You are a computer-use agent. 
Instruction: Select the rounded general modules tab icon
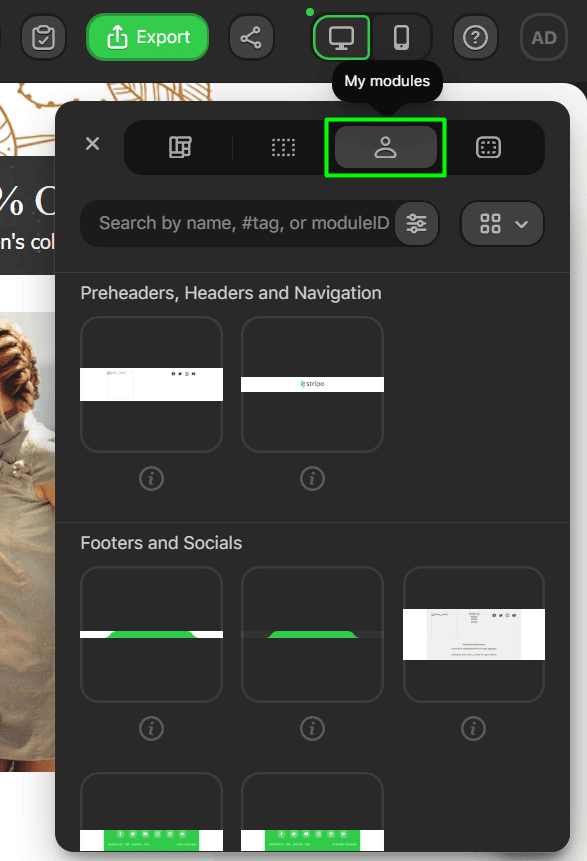click(488, 147)
